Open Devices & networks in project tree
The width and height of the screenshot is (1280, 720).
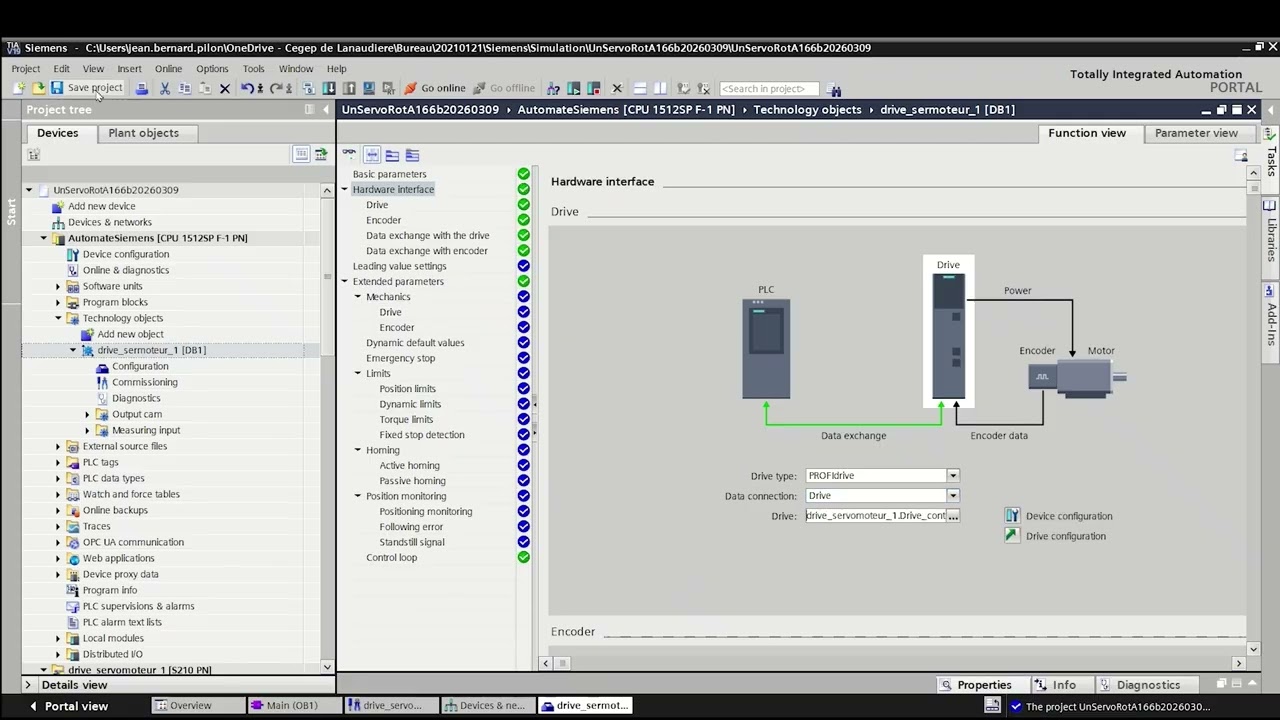(x=110, y=222)
